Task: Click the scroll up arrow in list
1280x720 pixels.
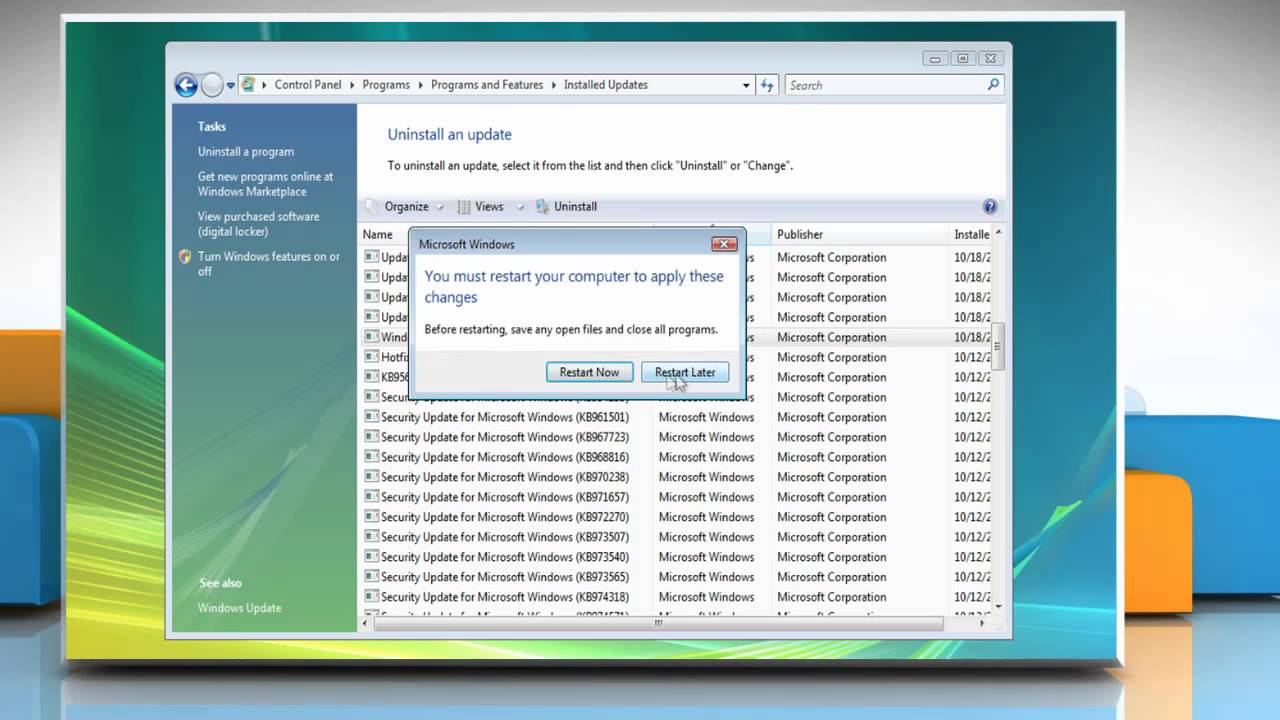Action: click(x=998, y=233)
